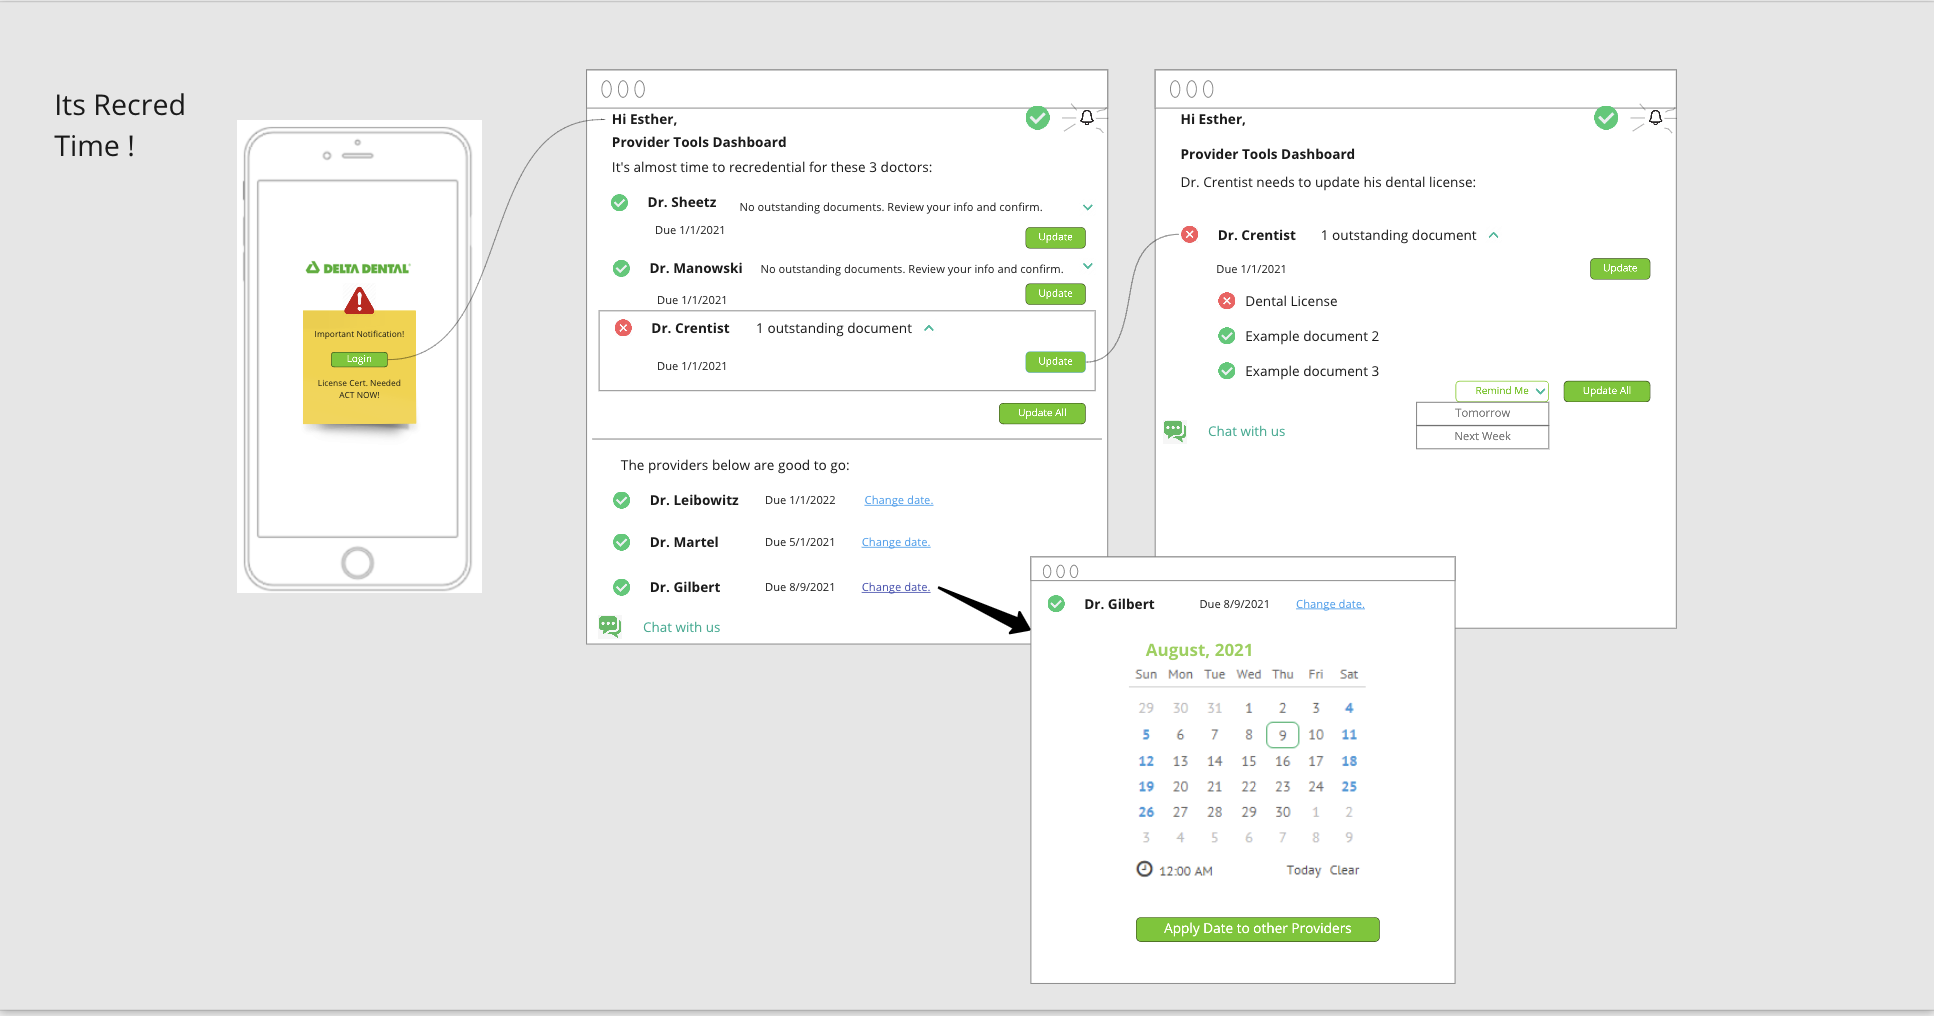Click the green checkmark beside bell in right dashboard

[1606, 118]
